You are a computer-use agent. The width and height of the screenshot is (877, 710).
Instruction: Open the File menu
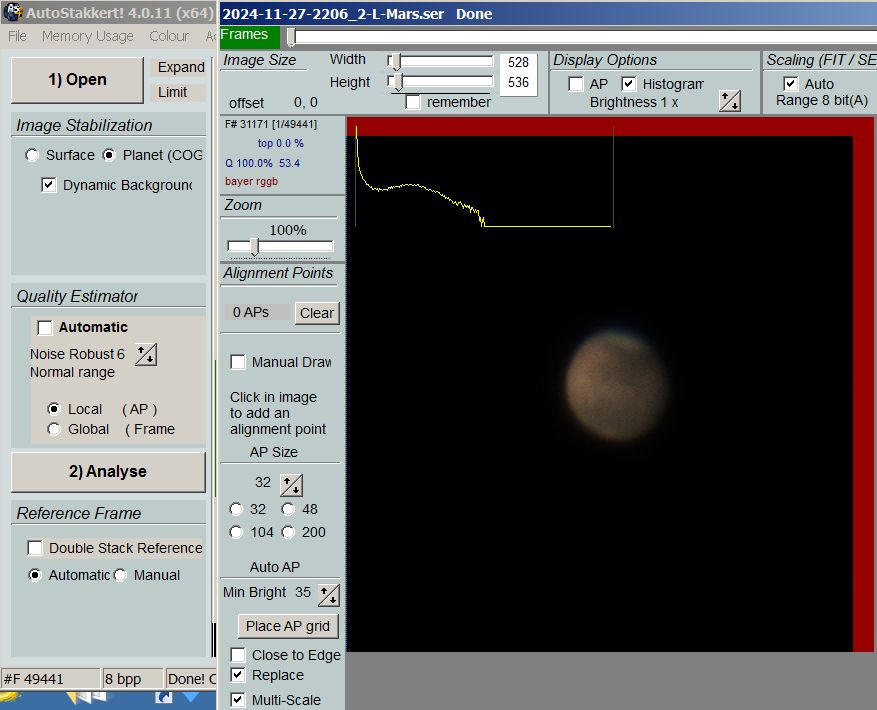17,36
